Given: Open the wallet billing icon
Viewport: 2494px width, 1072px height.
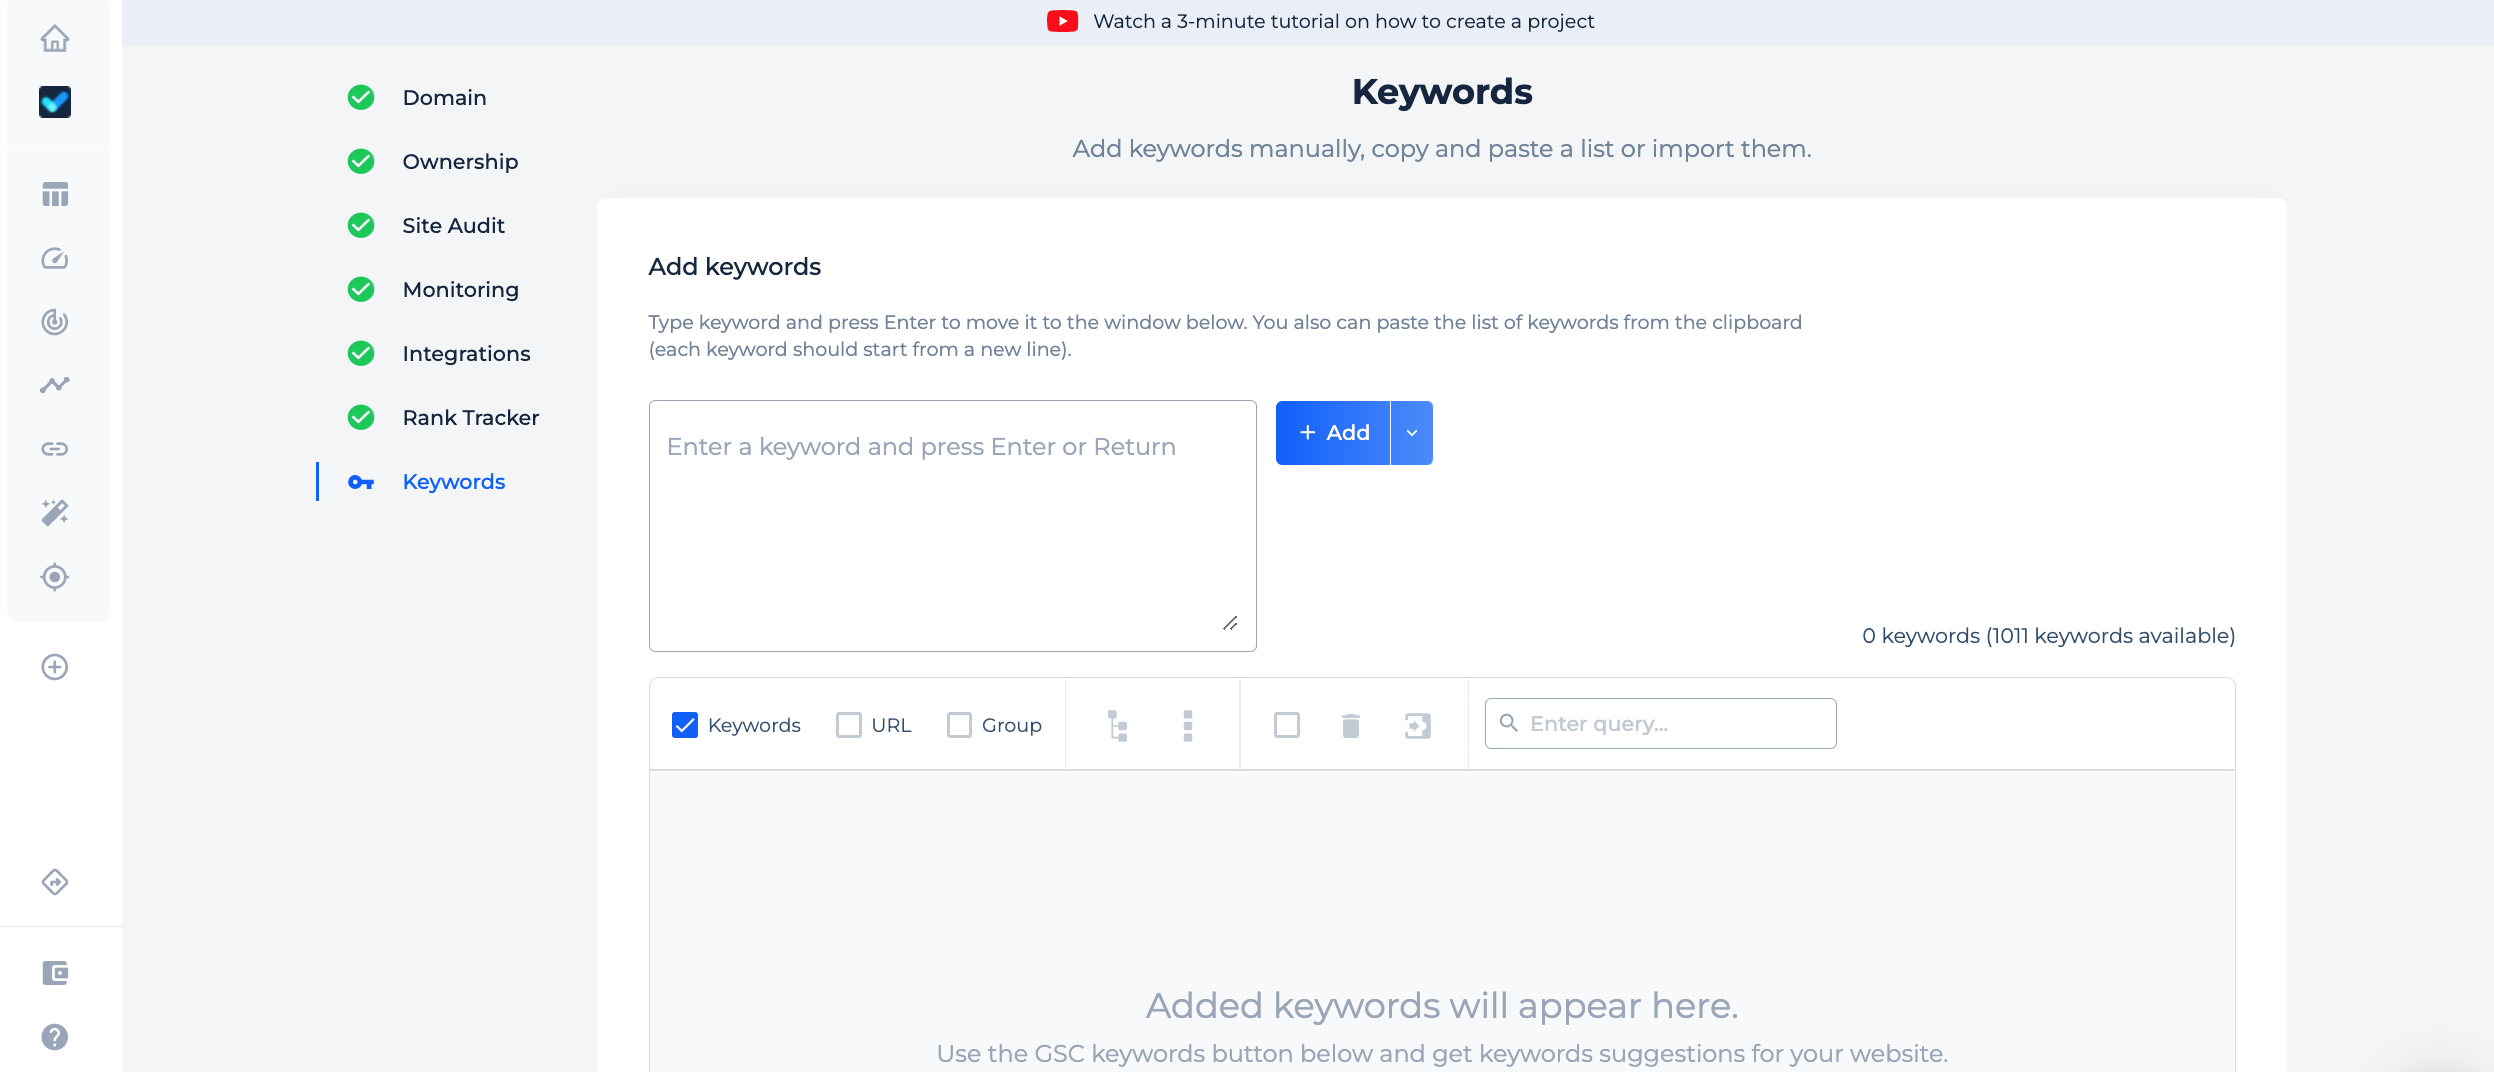Looking at the screenshot, I should coord(55,973).
